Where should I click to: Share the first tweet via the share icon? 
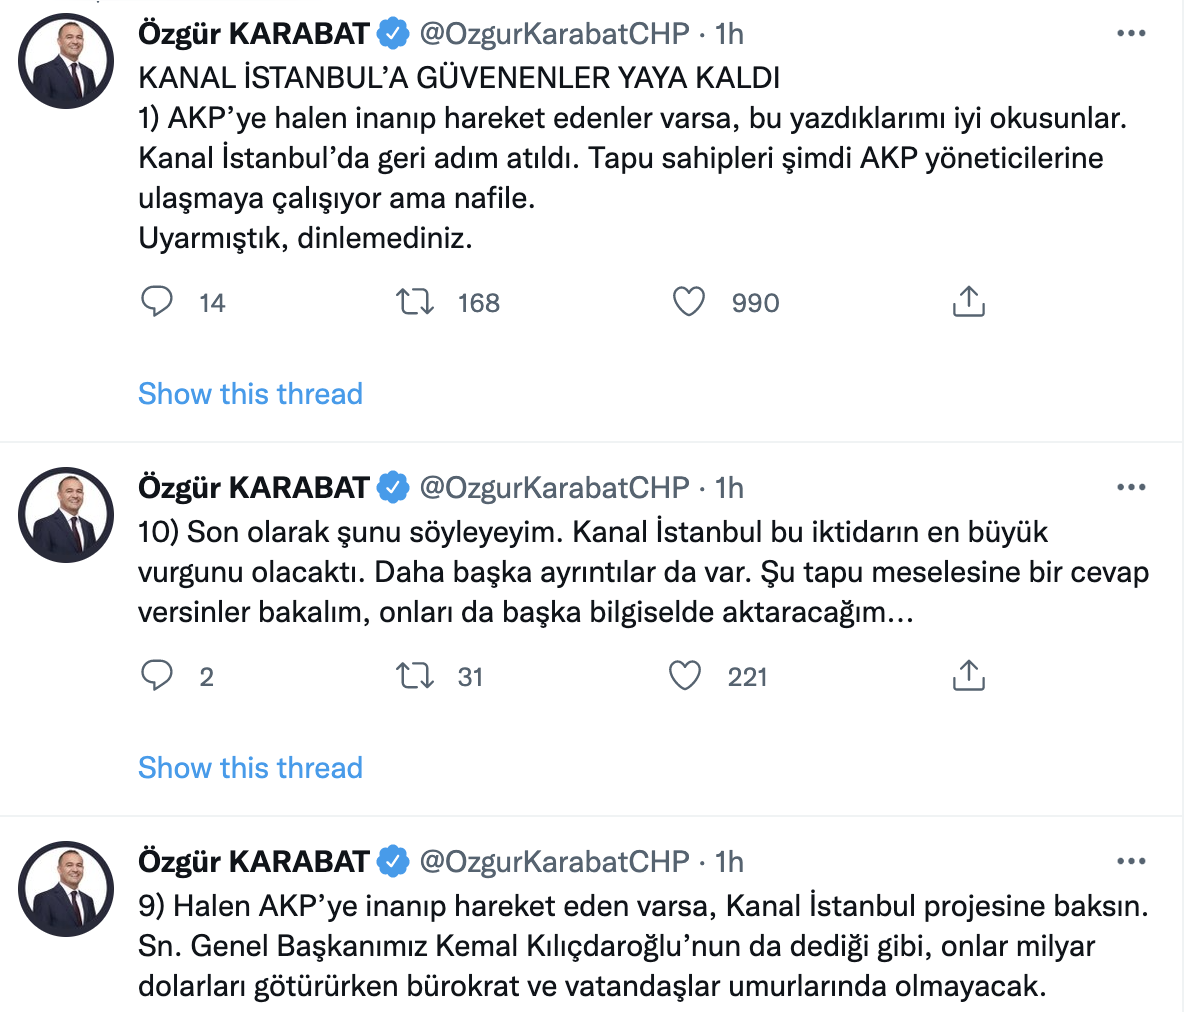click(967, 302)
